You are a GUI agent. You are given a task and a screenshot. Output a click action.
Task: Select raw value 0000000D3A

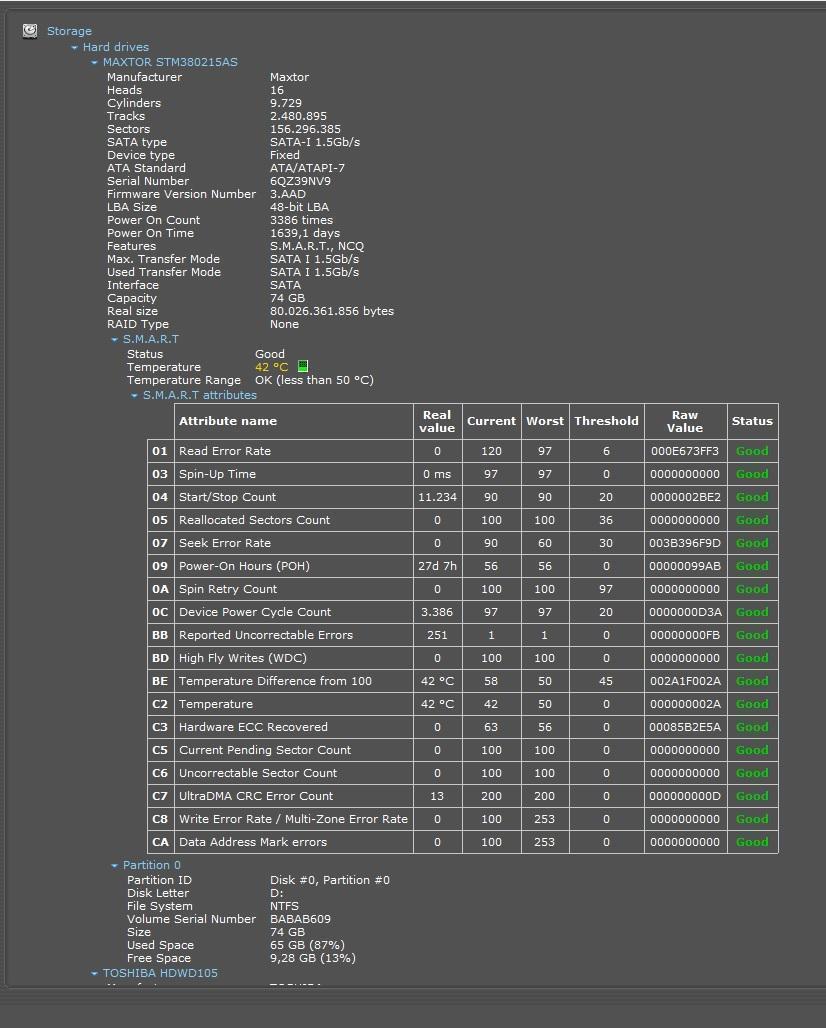pos(685,612)
